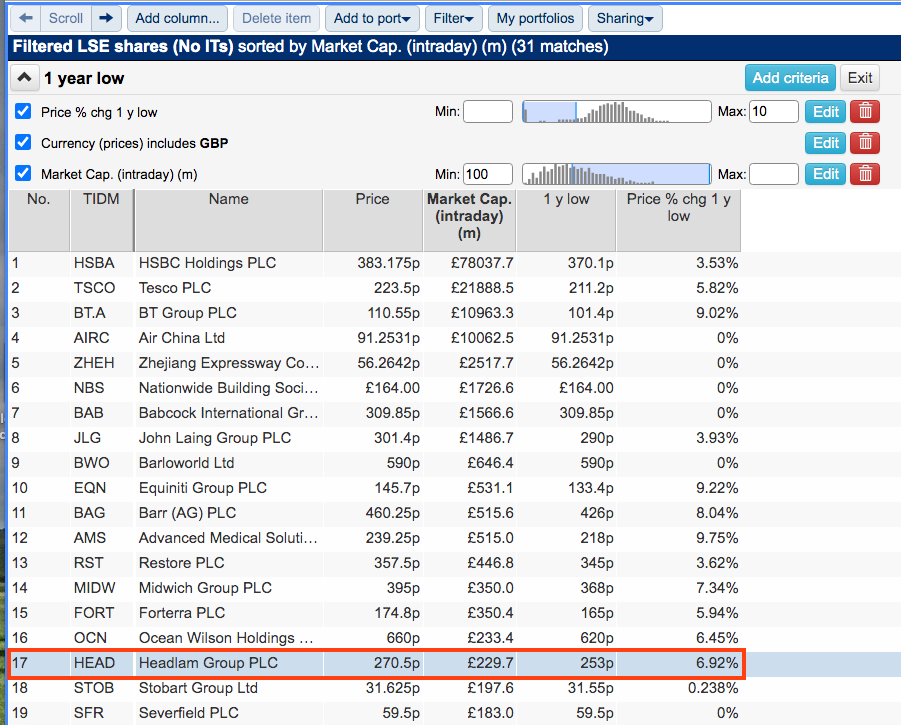This screenshot has height=725, width=901.
Task: Click Headlam Group PLC name
Action: [208, 663]
